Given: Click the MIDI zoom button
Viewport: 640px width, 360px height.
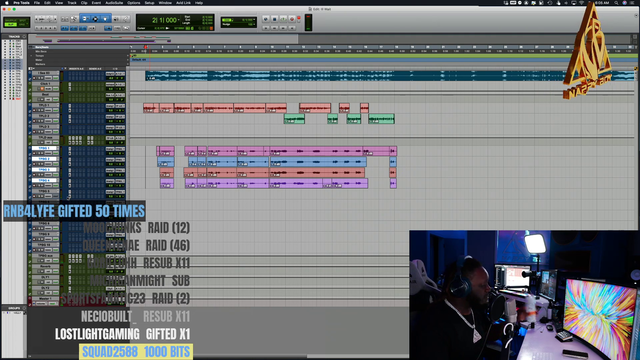Looking at the screenshot, I should coord(49,19).
